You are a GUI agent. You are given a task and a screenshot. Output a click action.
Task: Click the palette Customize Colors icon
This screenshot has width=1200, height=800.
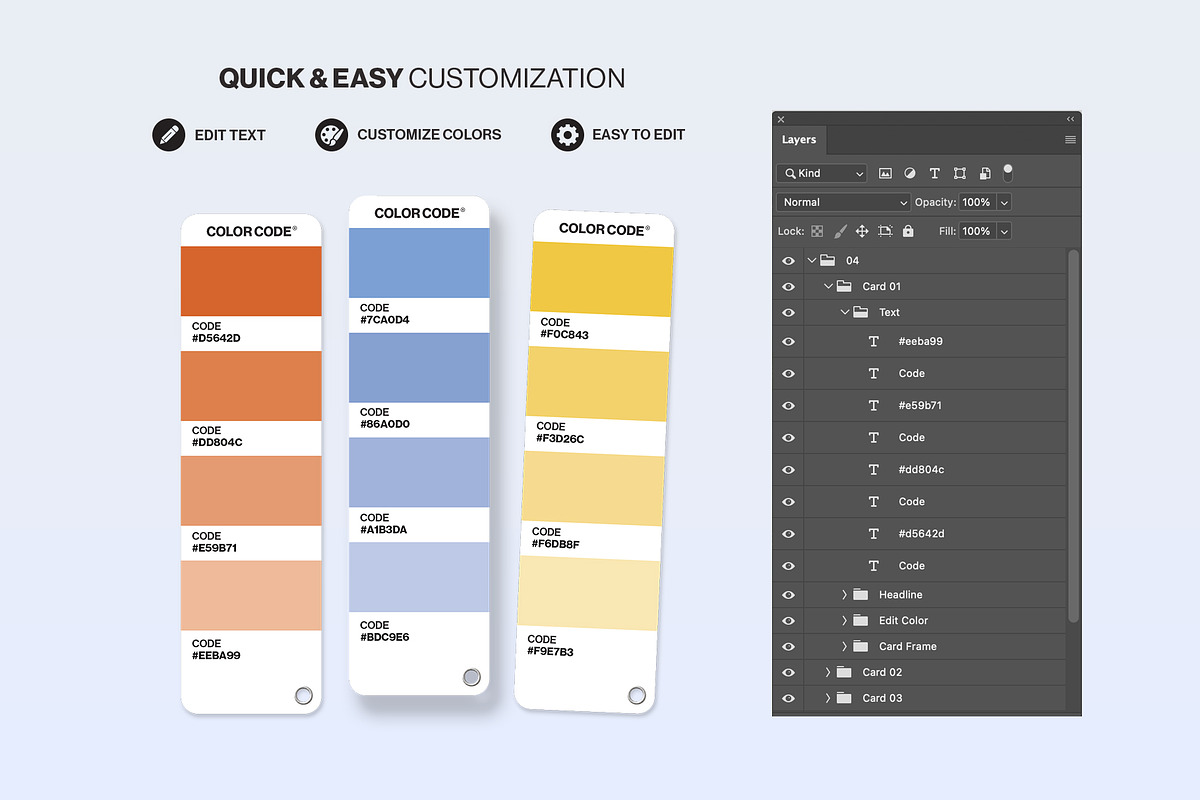pos(331,134)
